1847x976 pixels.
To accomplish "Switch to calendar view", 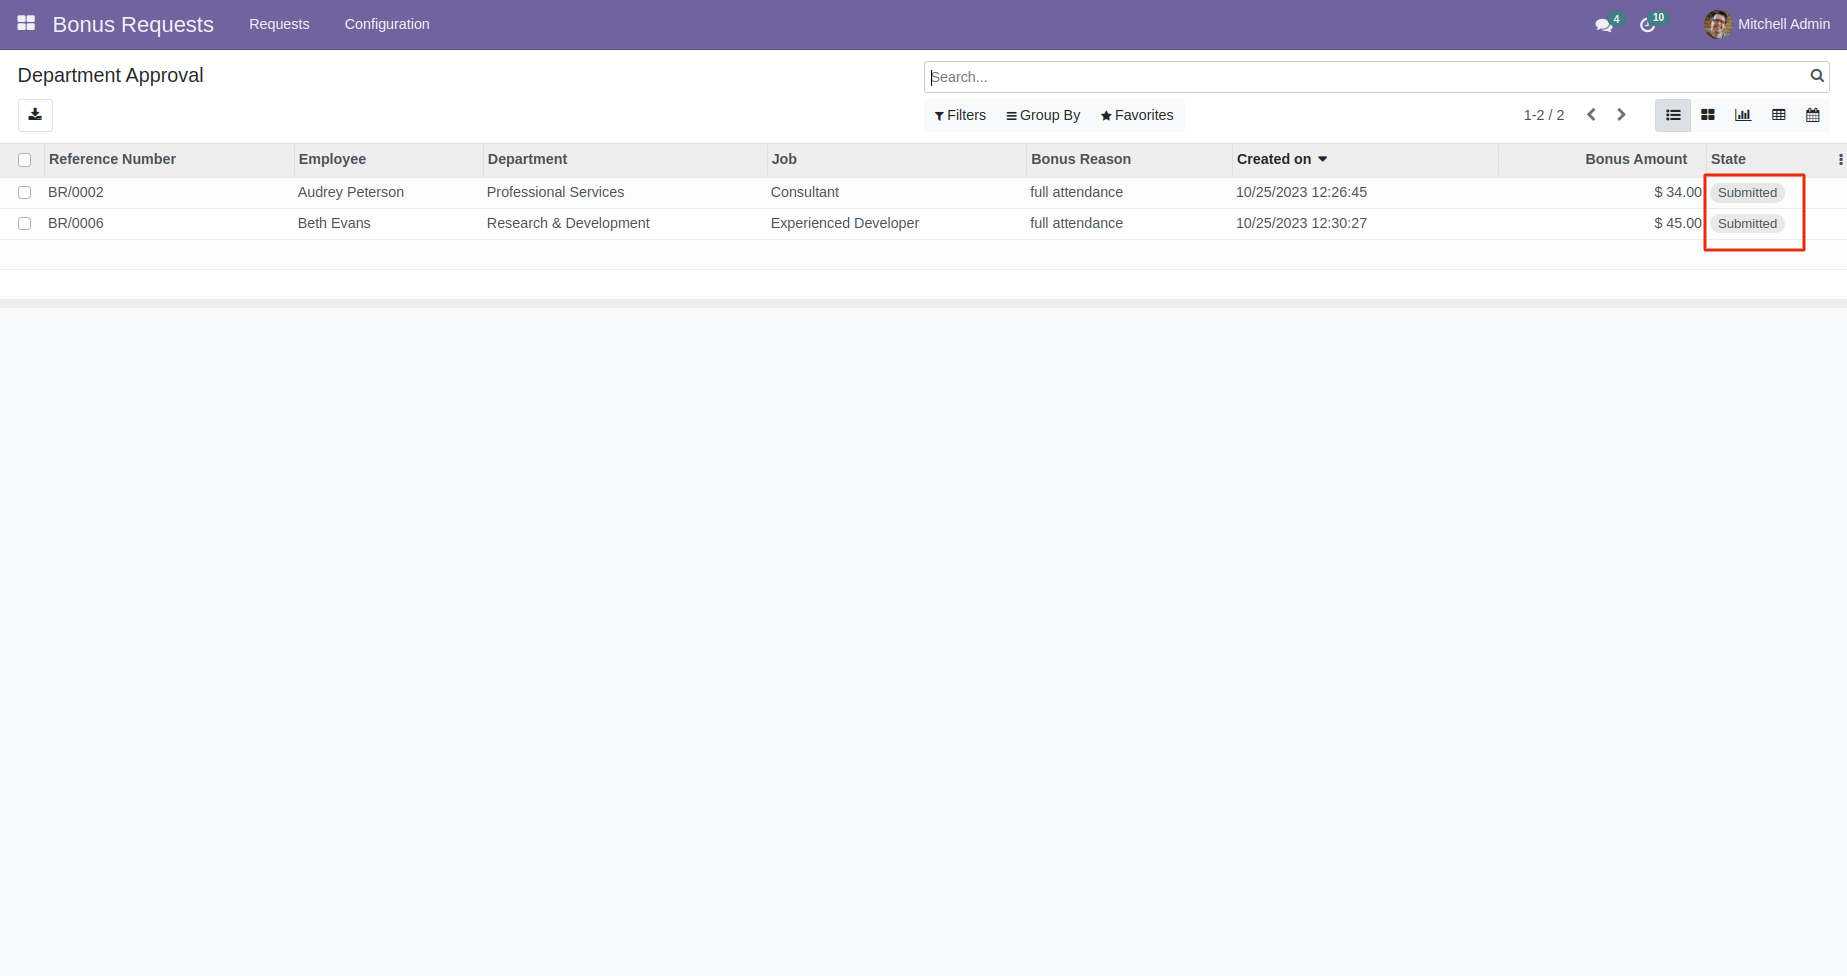I will click(1813, 115).
